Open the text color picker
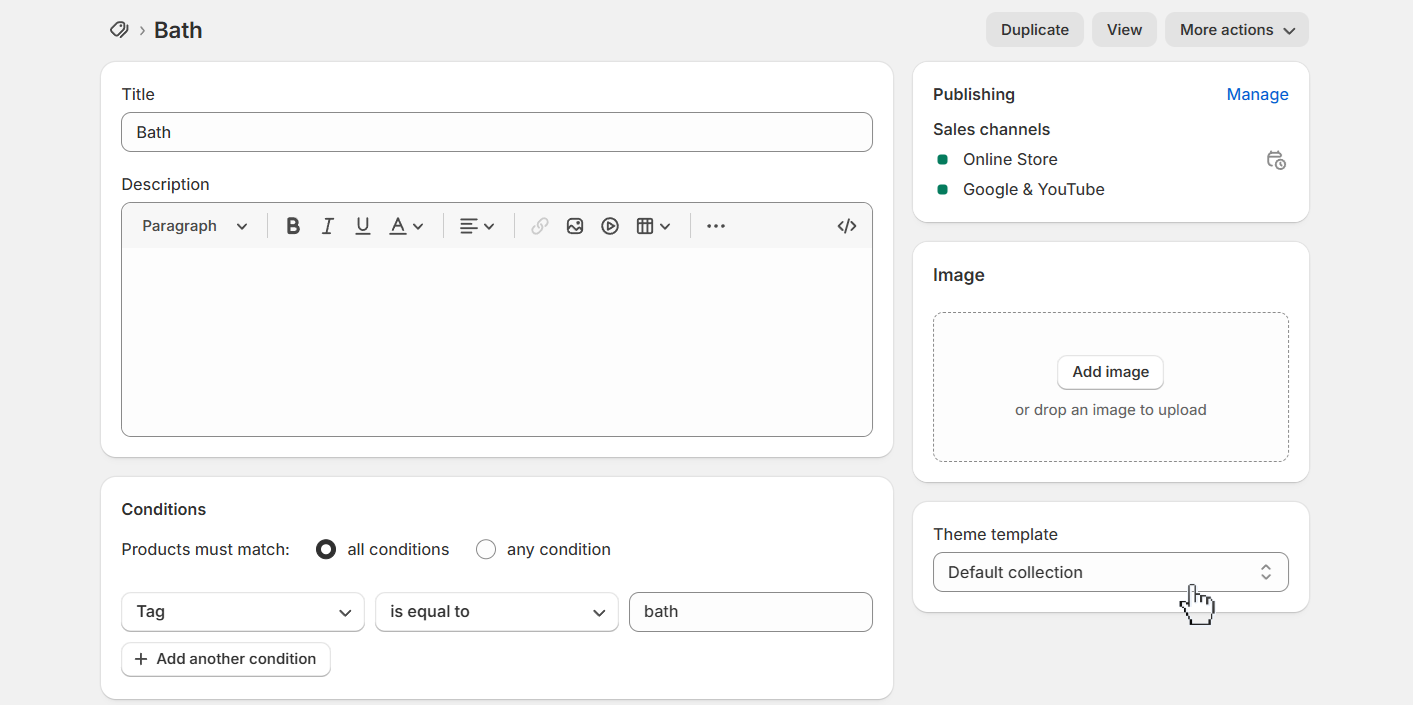Image resolution: width=1413 pixels, height=705 pixels. tap(405, 225)
